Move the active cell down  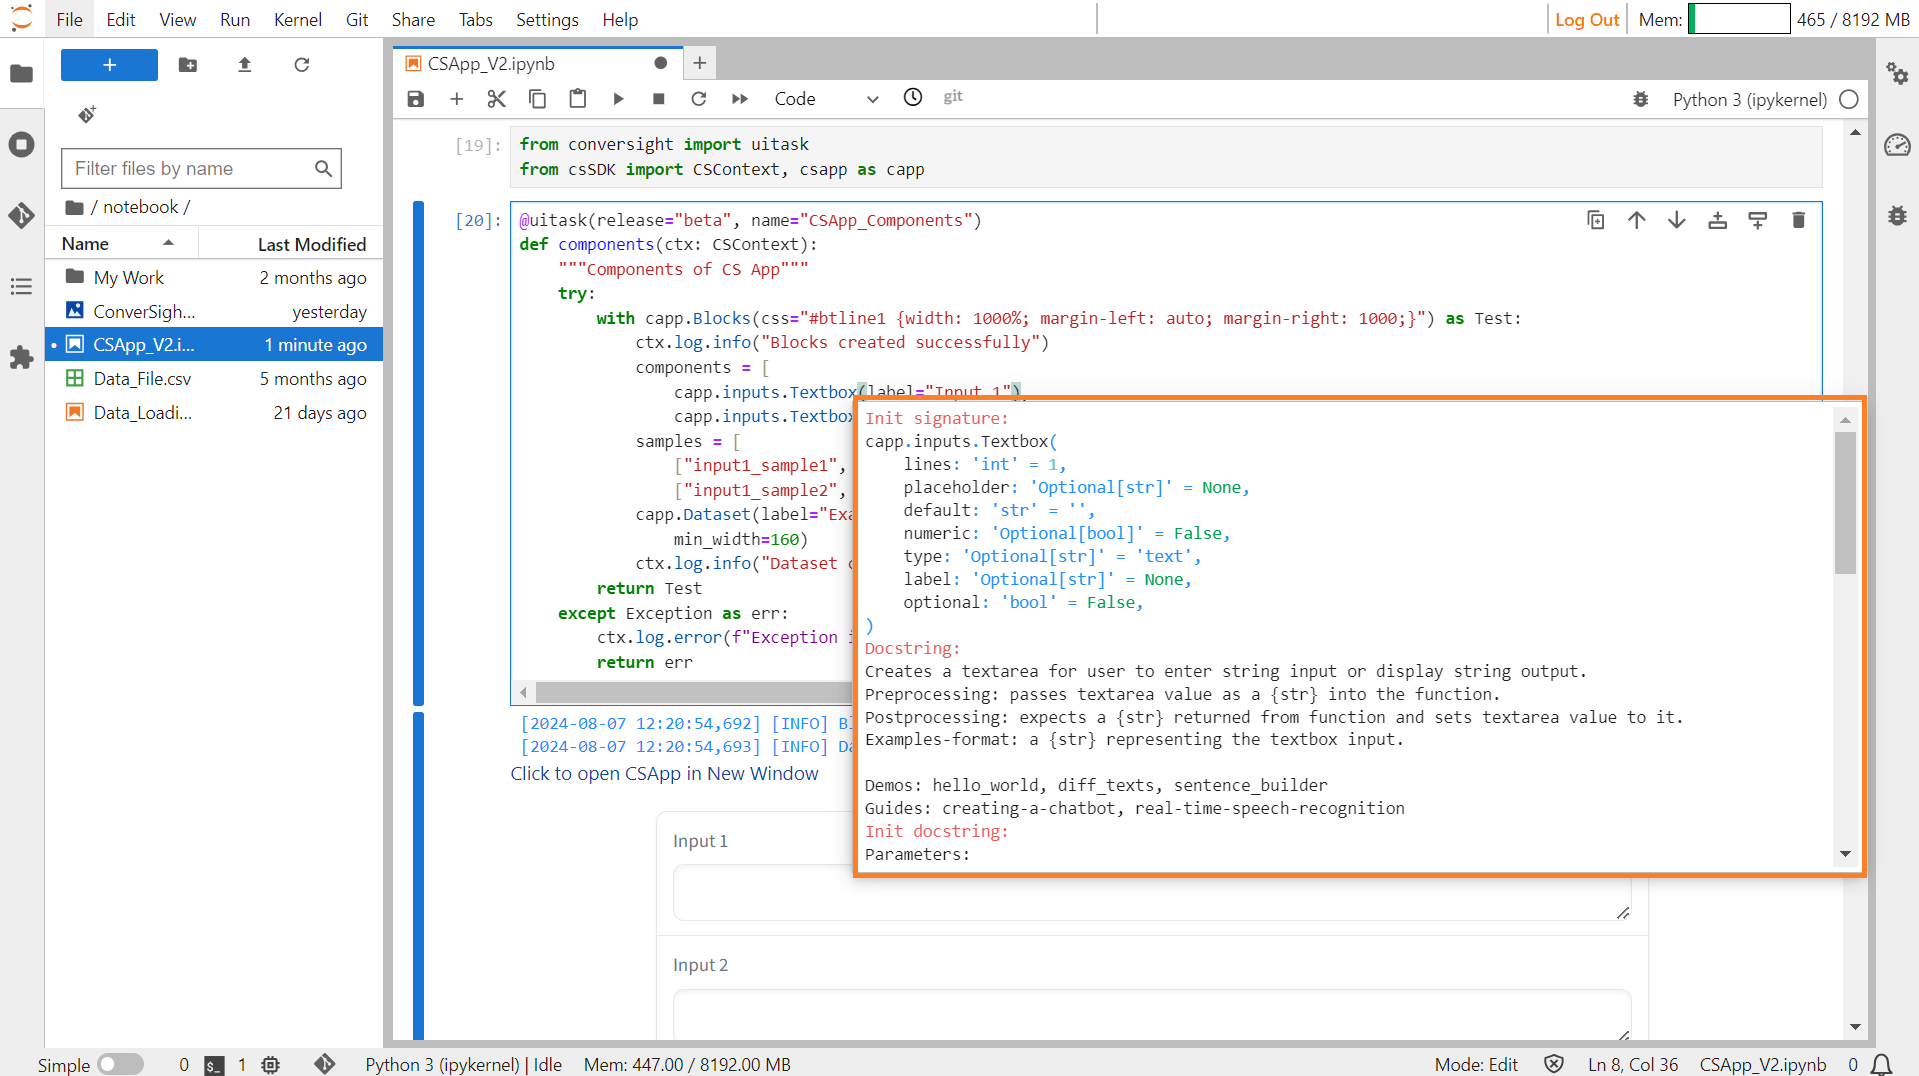point(1677,220)
